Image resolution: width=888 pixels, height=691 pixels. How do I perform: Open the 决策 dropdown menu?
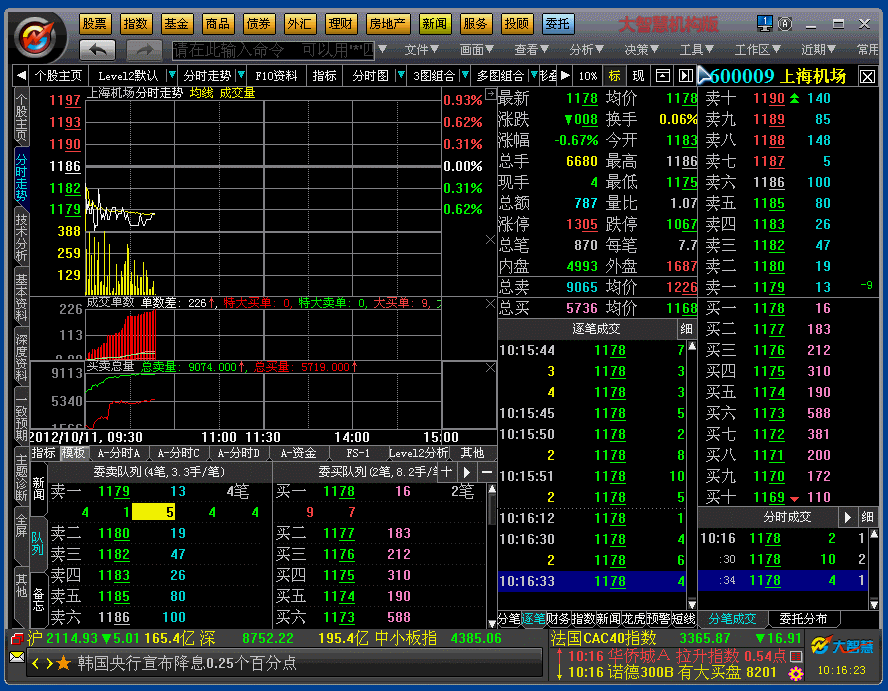click(641, 50)
